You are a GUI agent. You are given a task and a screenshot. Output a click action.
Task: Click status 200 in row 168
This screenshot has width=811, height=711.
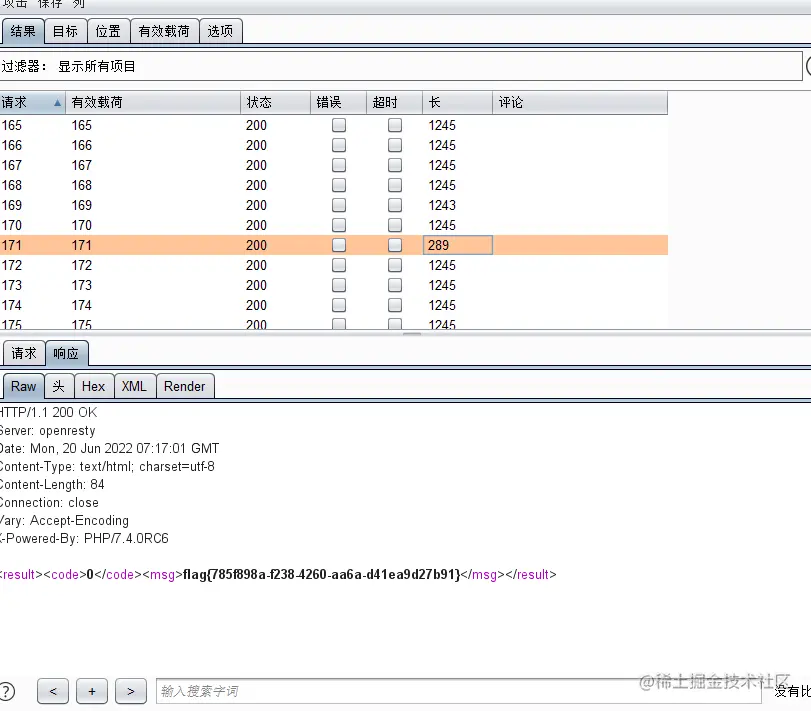point(256,185)
